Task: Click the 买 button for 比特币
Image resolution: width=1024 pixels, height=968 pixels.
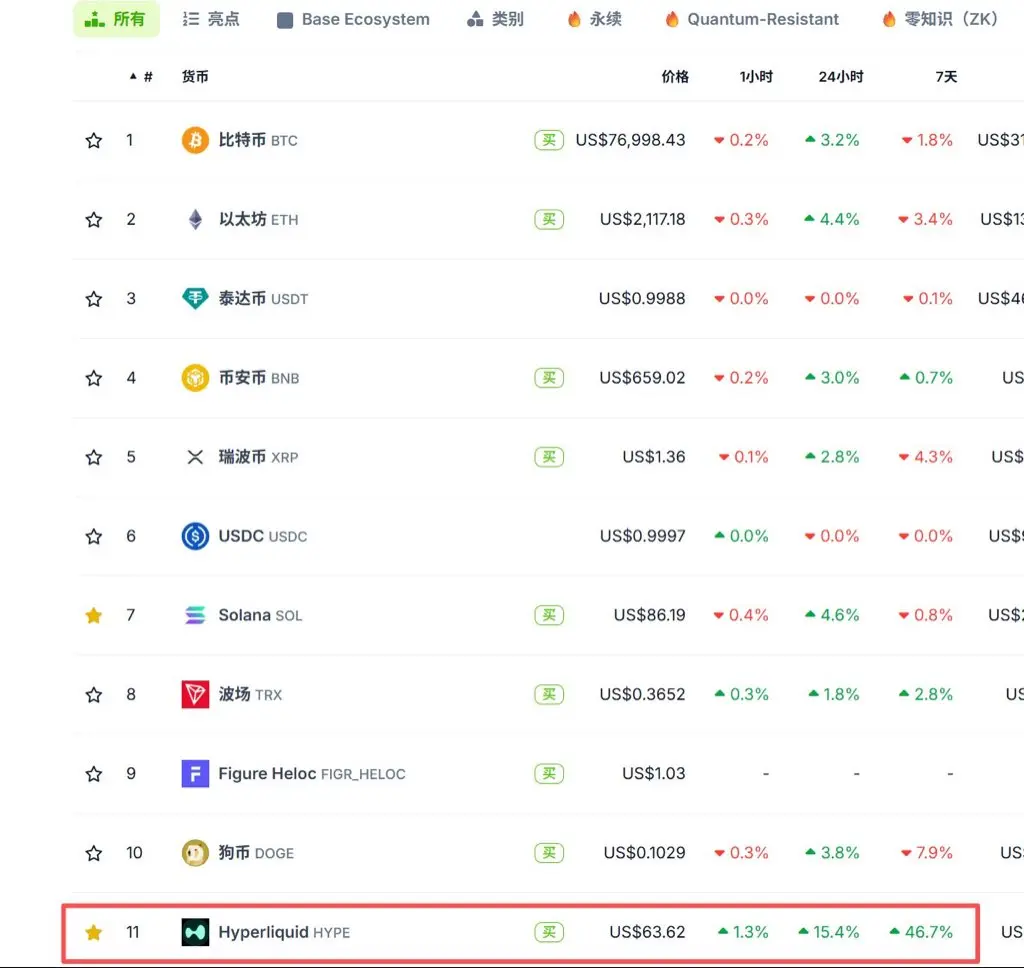Action: [549, 140]
